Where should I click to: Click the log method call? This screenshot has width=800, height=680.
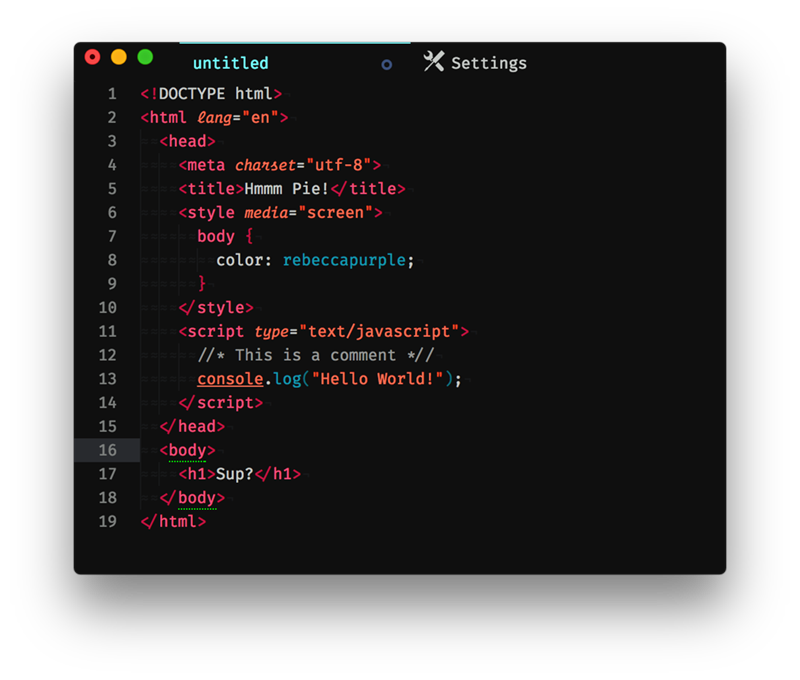287,379
